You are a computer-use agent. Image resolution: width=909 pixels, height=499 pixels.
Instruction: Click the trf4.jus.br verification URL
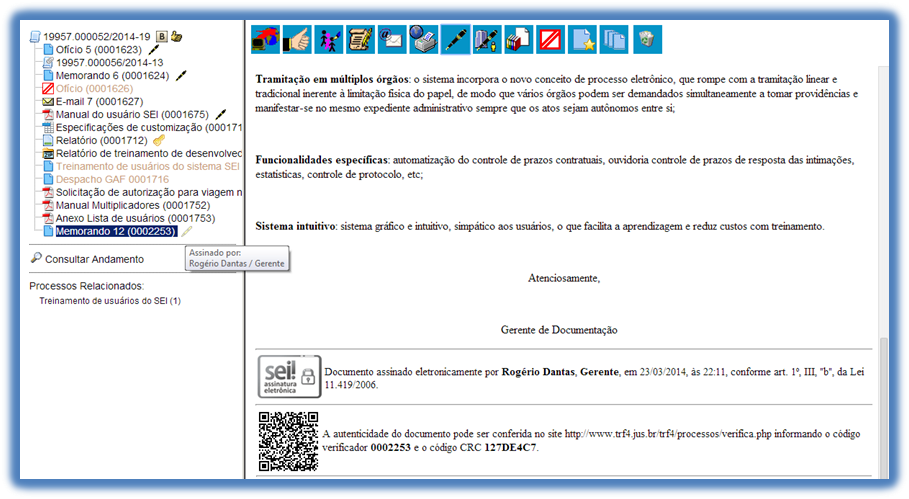coord(668,434)
